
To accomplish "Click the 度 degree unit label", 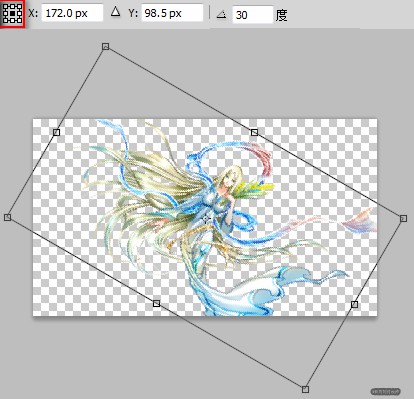I will tap(281, 15).
